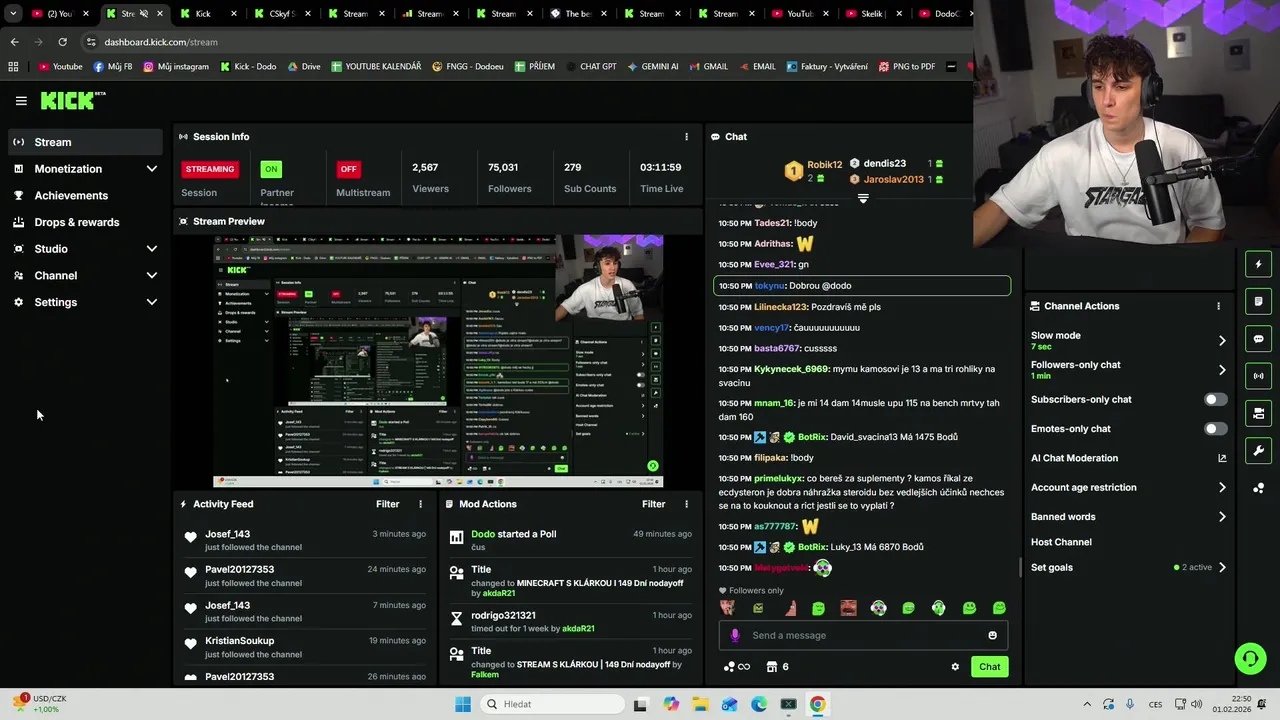Toggle the Partner ON badge
The width and height of the screenshot is (1280, 720).
pos(271,169)
